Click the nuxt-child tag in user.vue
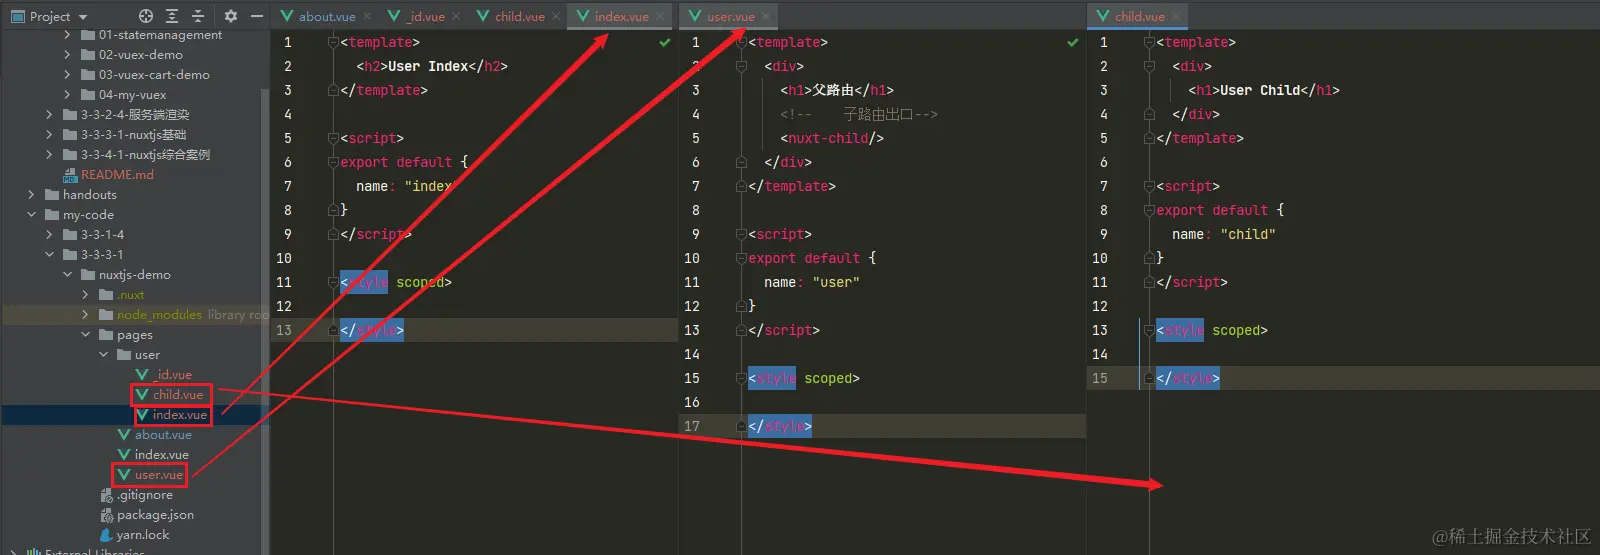Viewport: 1600px width, 555px height. click(x=832, y=138)
